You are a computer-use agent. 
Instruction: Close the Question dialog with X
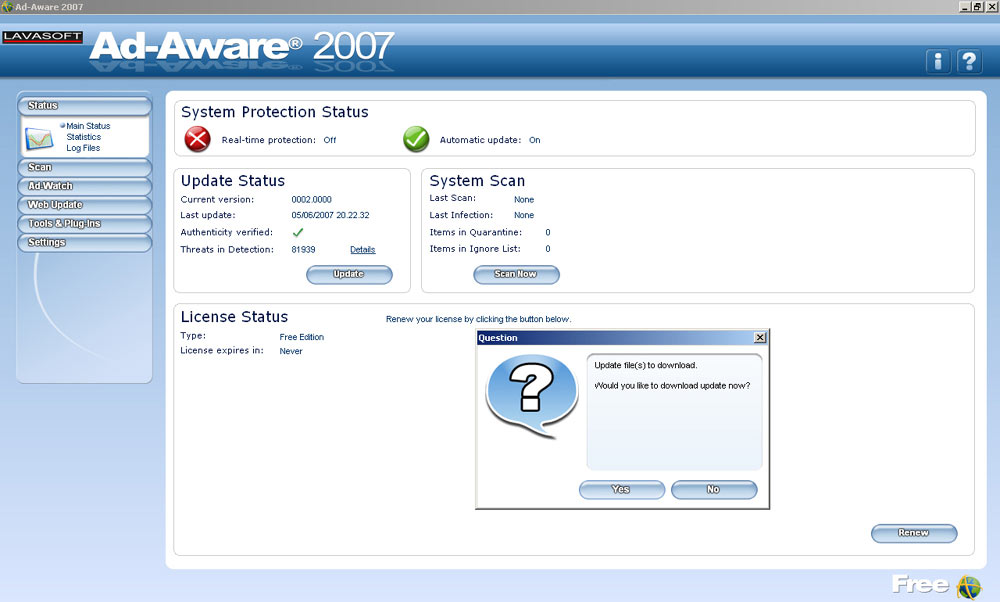click(760, 338)
